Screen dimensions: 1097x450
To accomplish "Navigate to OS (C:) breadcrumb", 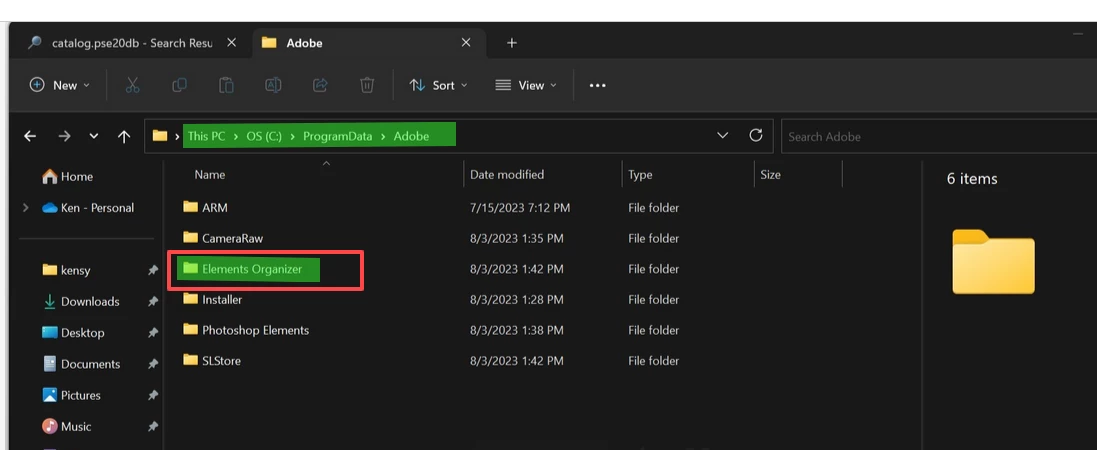I will [x=264, y=136].
